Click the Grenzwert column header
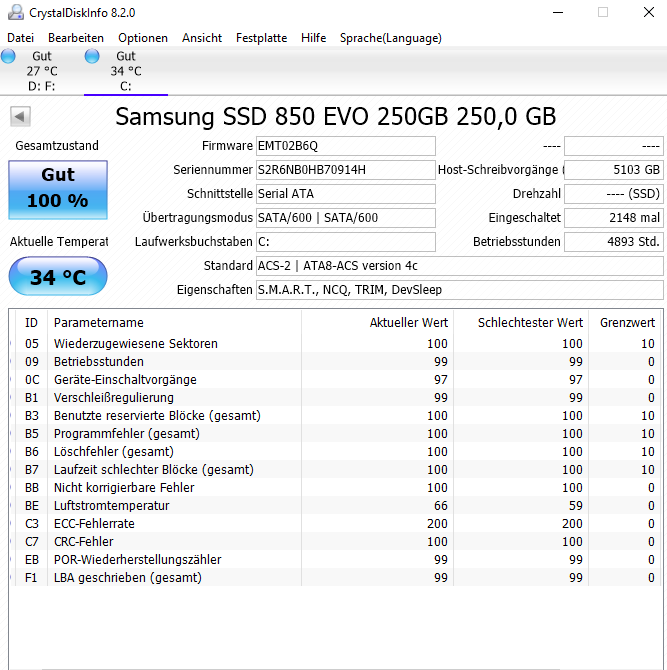667x670 pixels. coord(626,323)
